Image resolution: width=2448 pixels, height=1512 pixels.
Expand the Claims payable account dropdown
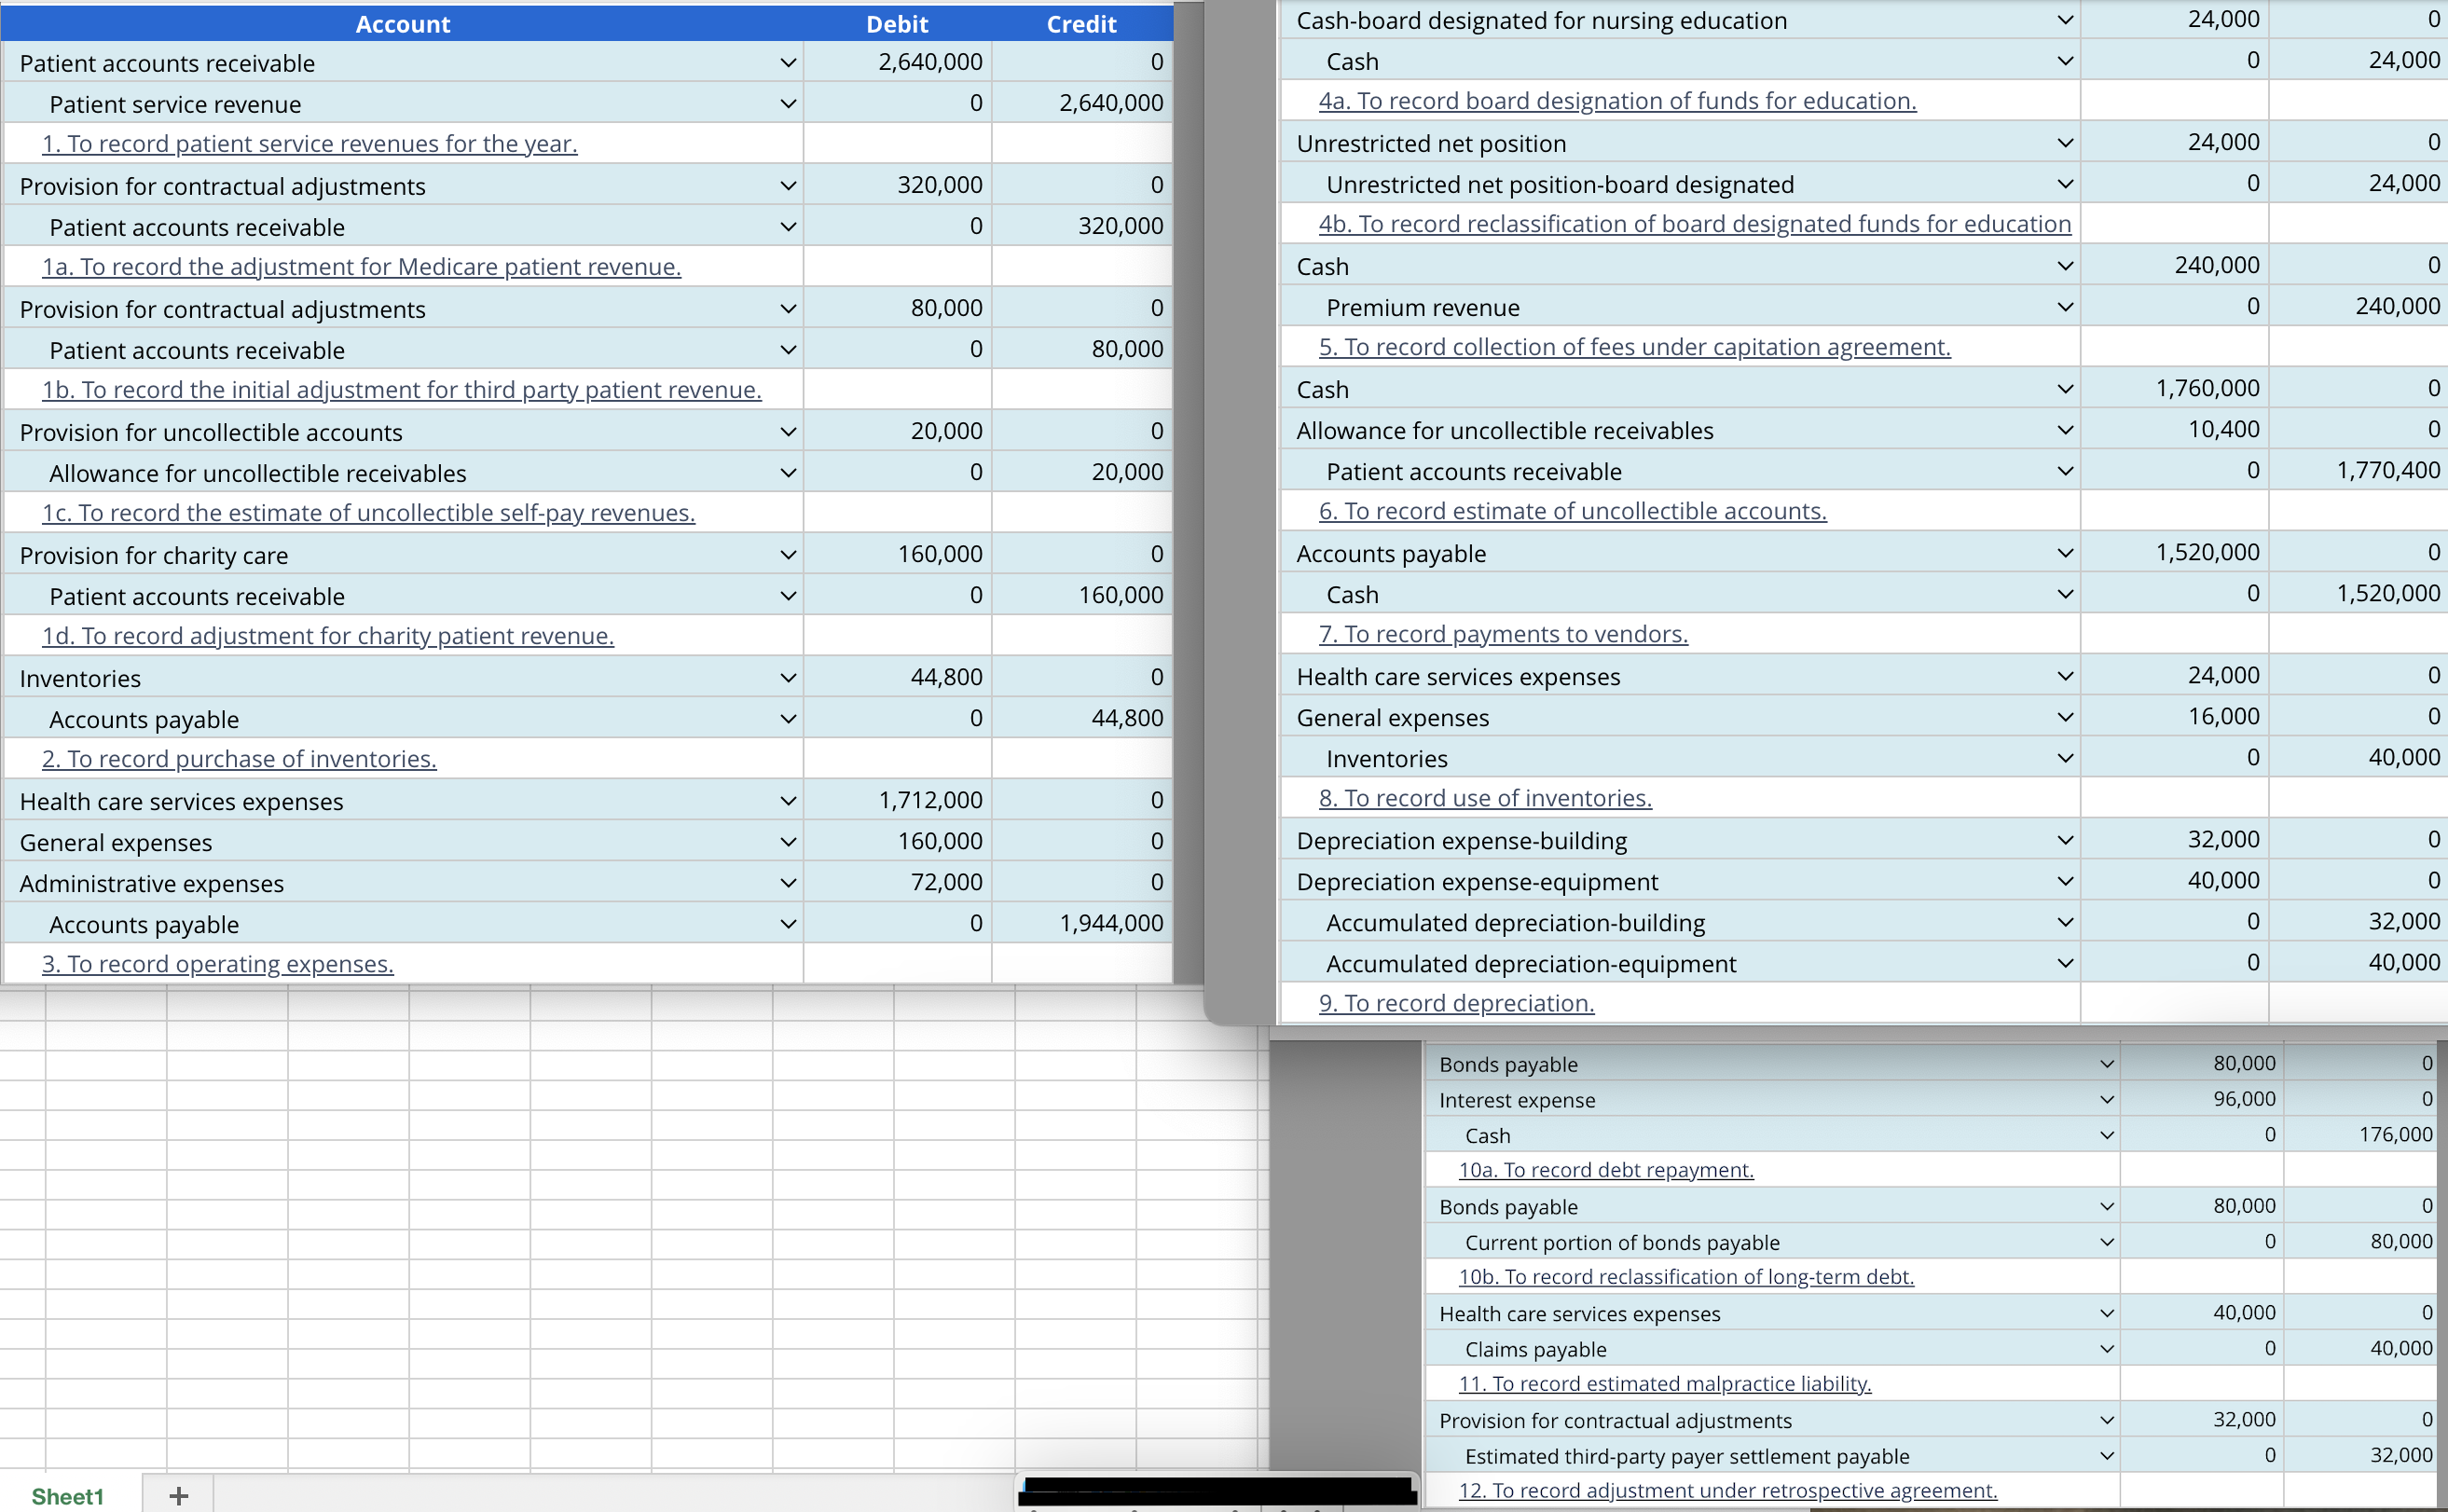coord(2106,1348)
